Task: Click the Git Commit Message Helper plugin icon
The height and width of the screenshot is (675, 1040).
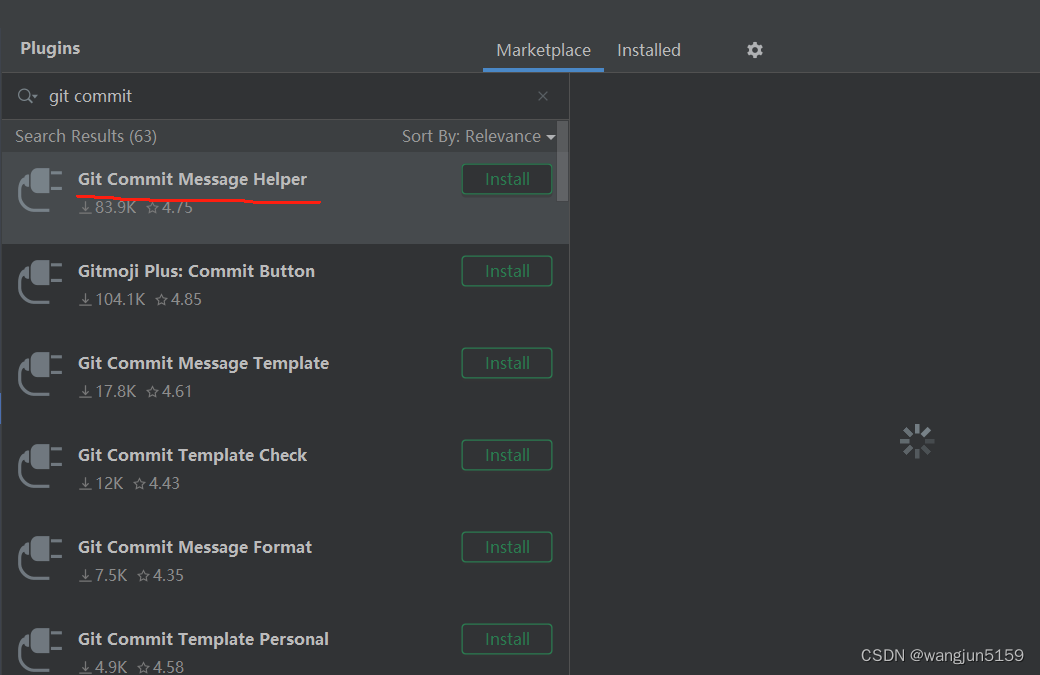Action: pyautogui.click(x=40, y=190)
